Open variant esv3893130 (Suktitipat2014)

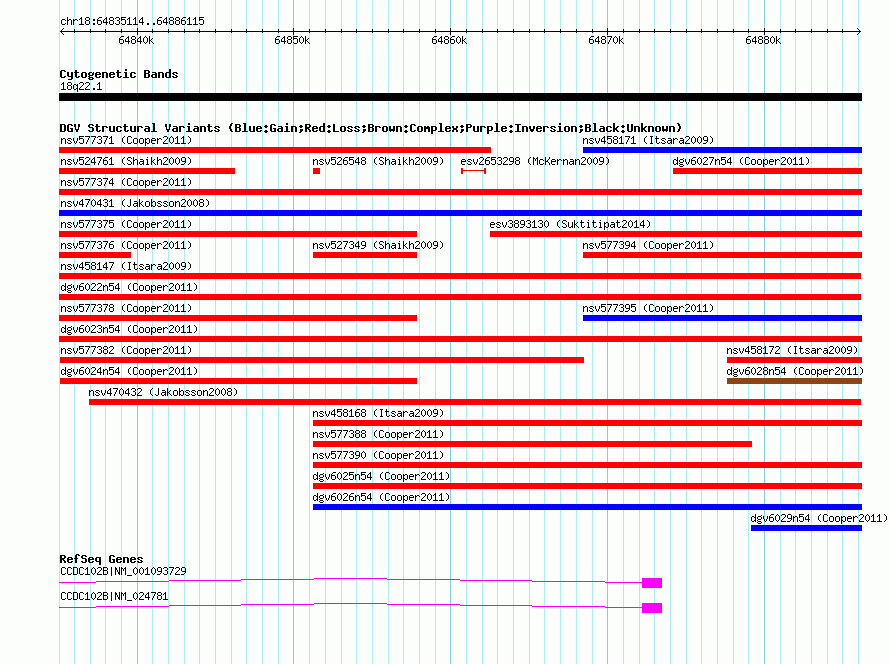[570, 224]
